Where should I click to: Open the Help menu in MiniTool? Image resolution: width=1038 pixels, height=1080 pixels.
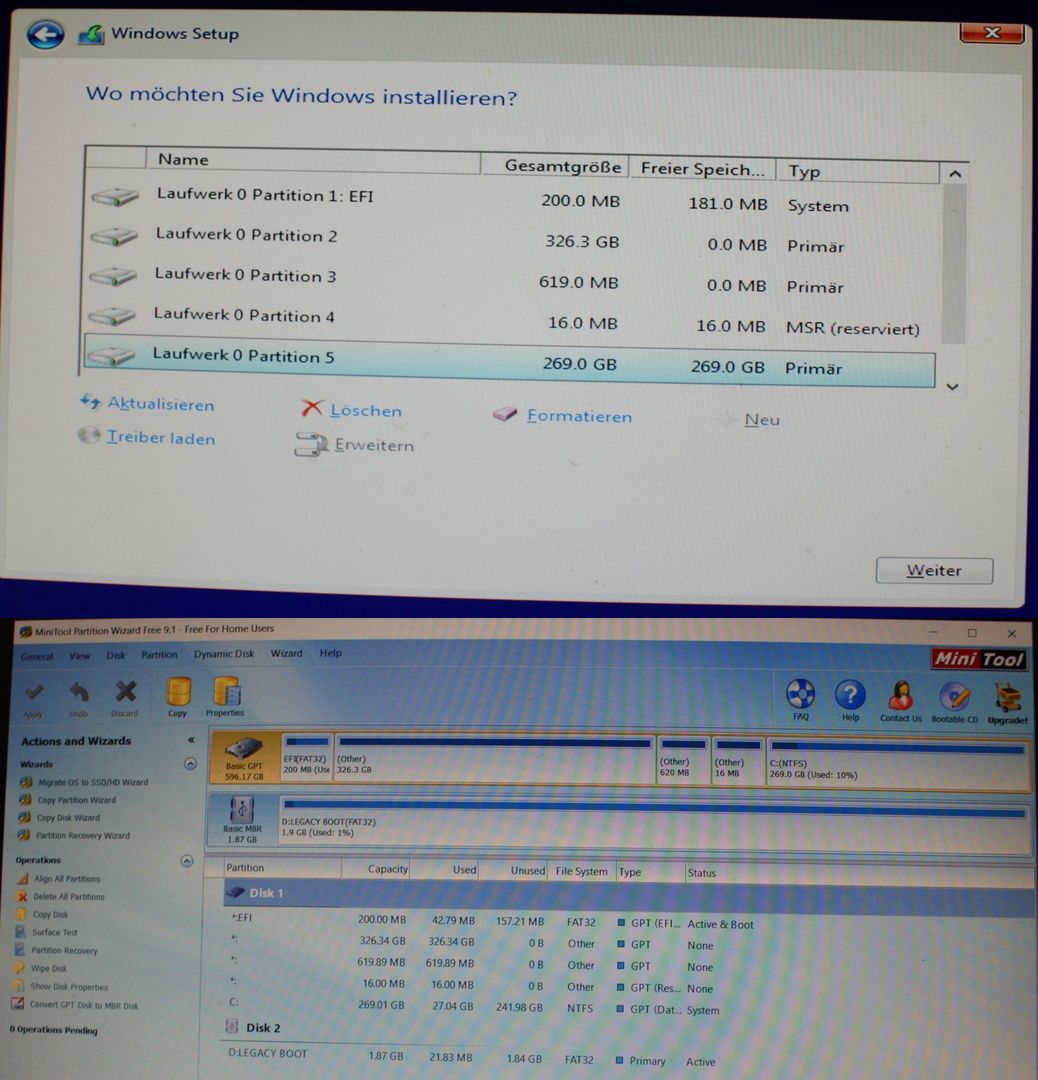pos(330,652)
